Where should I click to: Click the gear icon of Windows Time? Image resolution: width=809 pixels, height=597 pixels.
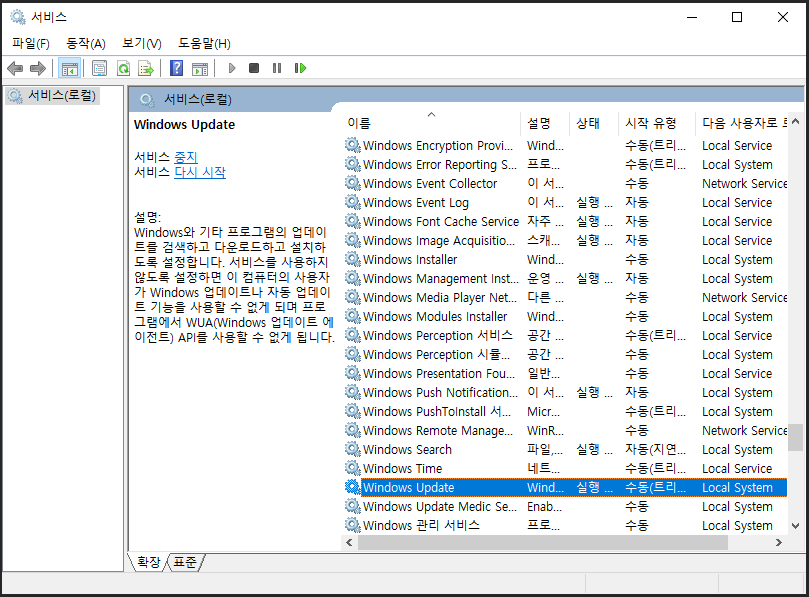352,468
